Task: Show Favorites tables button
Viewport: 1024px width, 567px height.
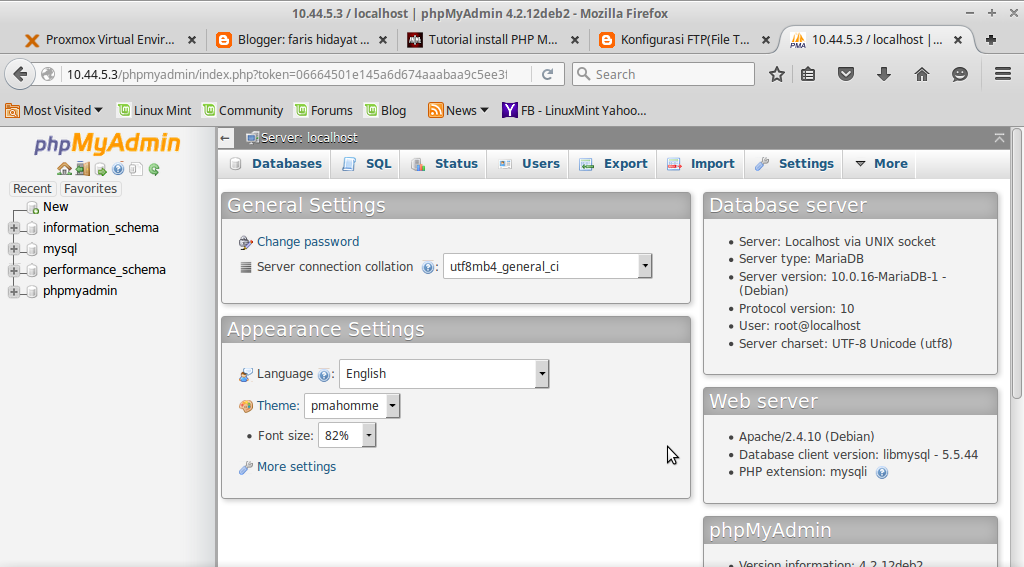Action: pyautogui.click(x=90, y=189)
